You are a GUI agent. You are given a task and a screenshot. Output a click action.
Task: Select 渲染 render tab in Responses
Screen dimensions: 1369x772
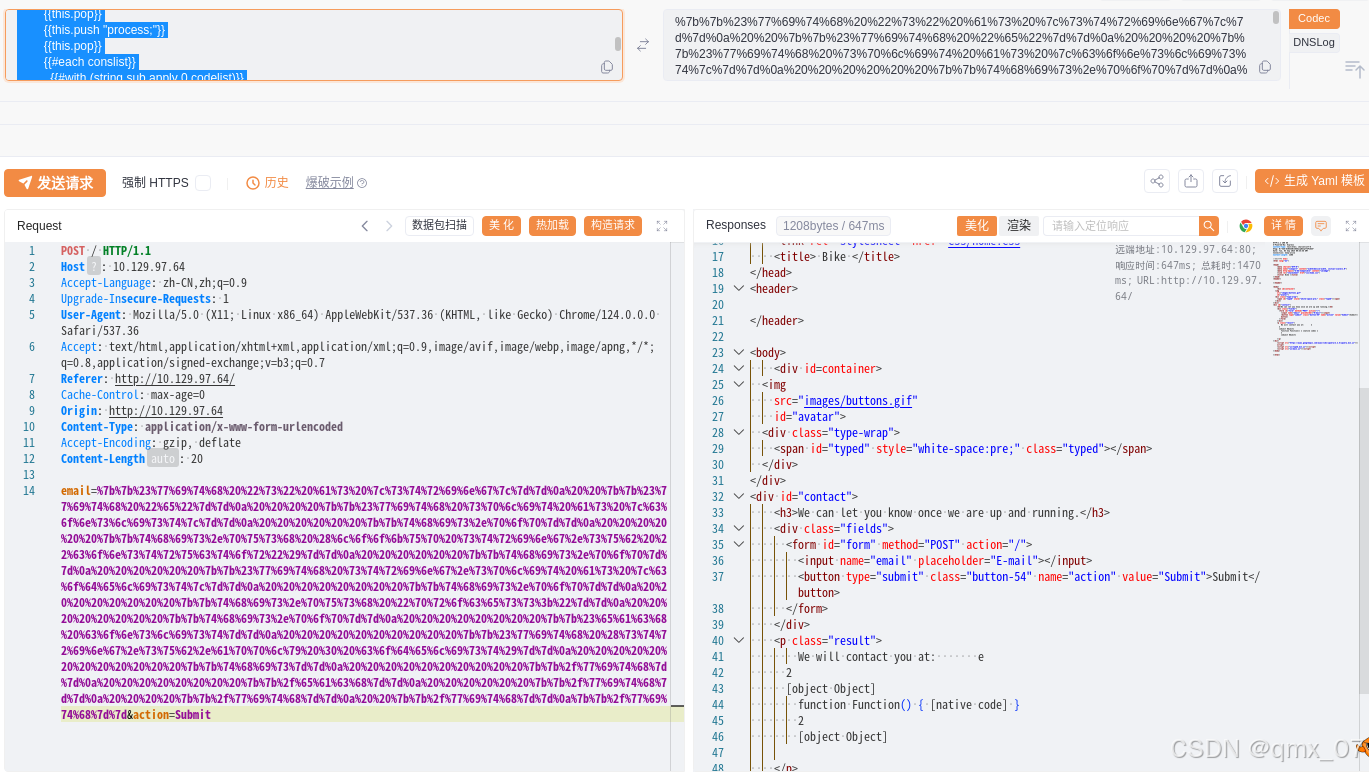click(1019, 226)
